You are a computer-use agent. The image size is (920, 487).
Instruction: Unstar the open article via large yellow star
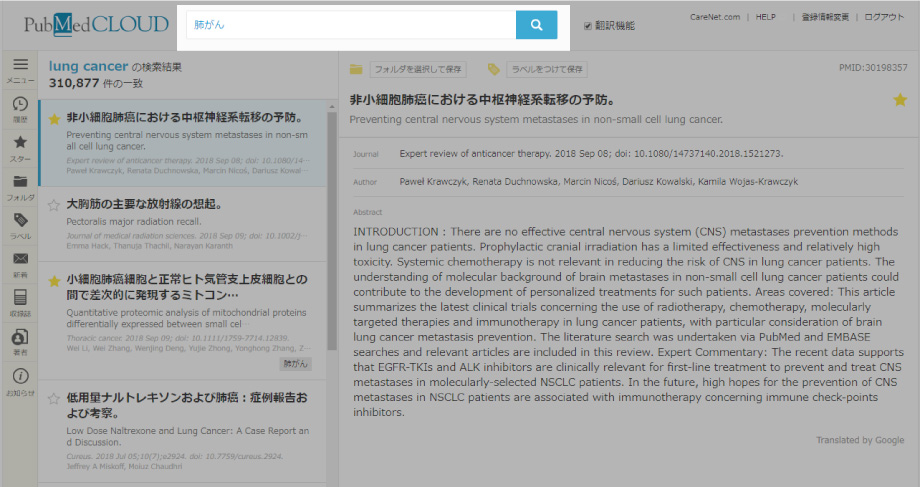tap(900, 100)
